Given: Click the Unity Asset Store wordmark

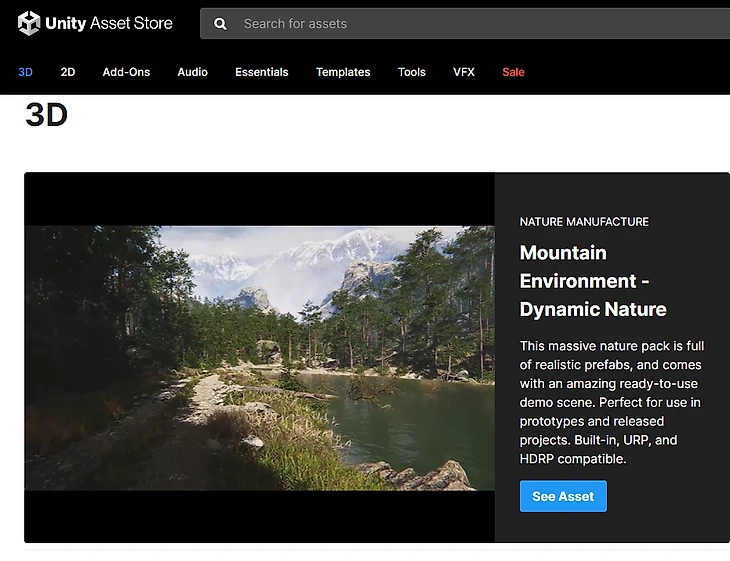Looking at the screenshot, I should (109, 23).
